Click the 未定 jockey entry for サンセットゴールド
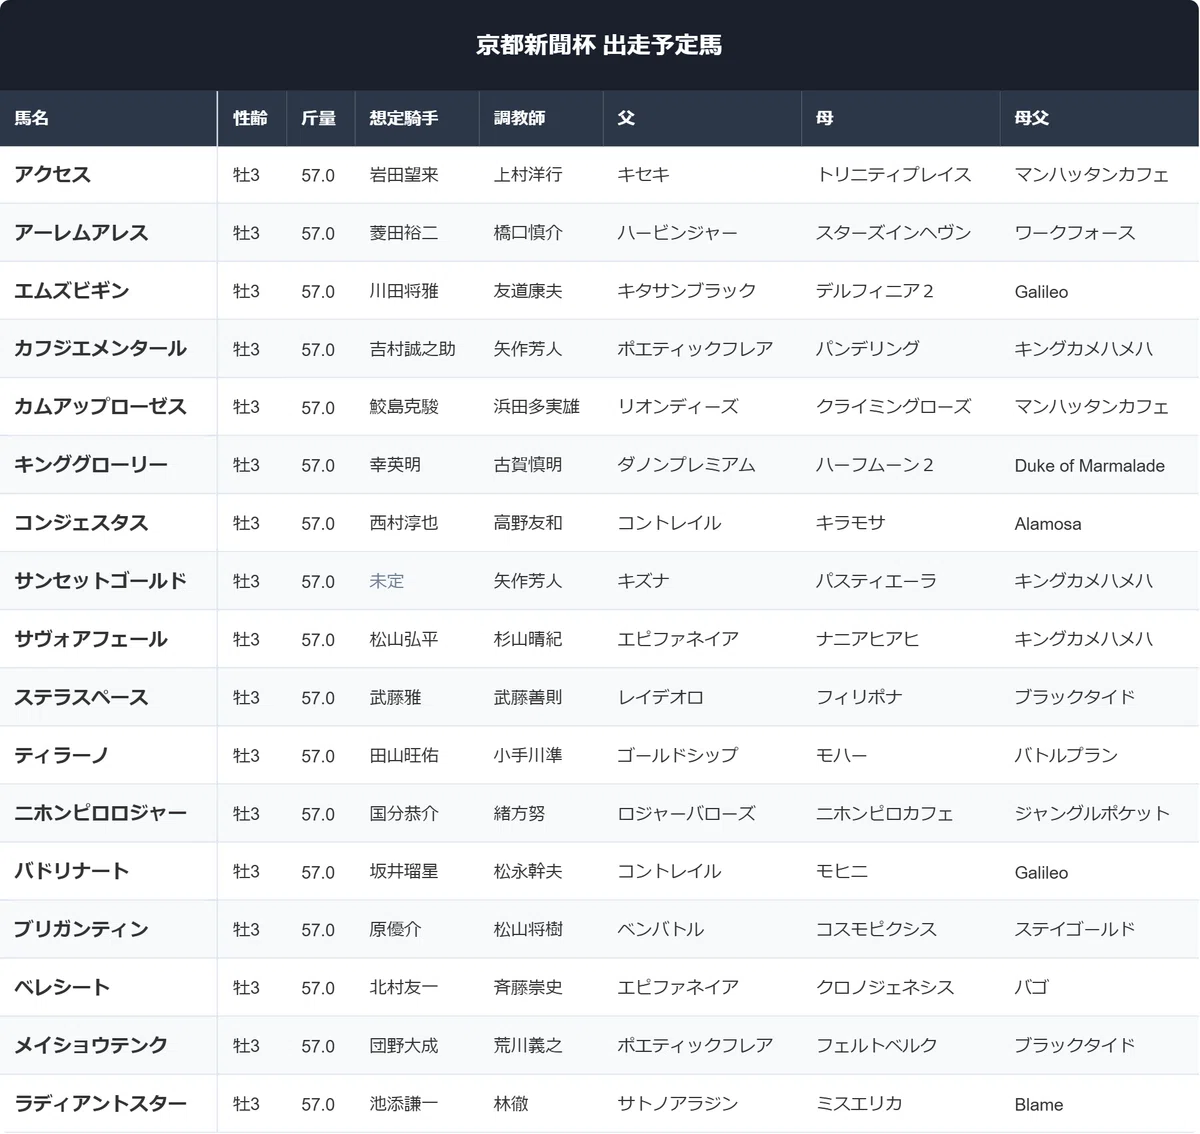This screenshot has height=1134, width=1200. click(x=387, y=581)
